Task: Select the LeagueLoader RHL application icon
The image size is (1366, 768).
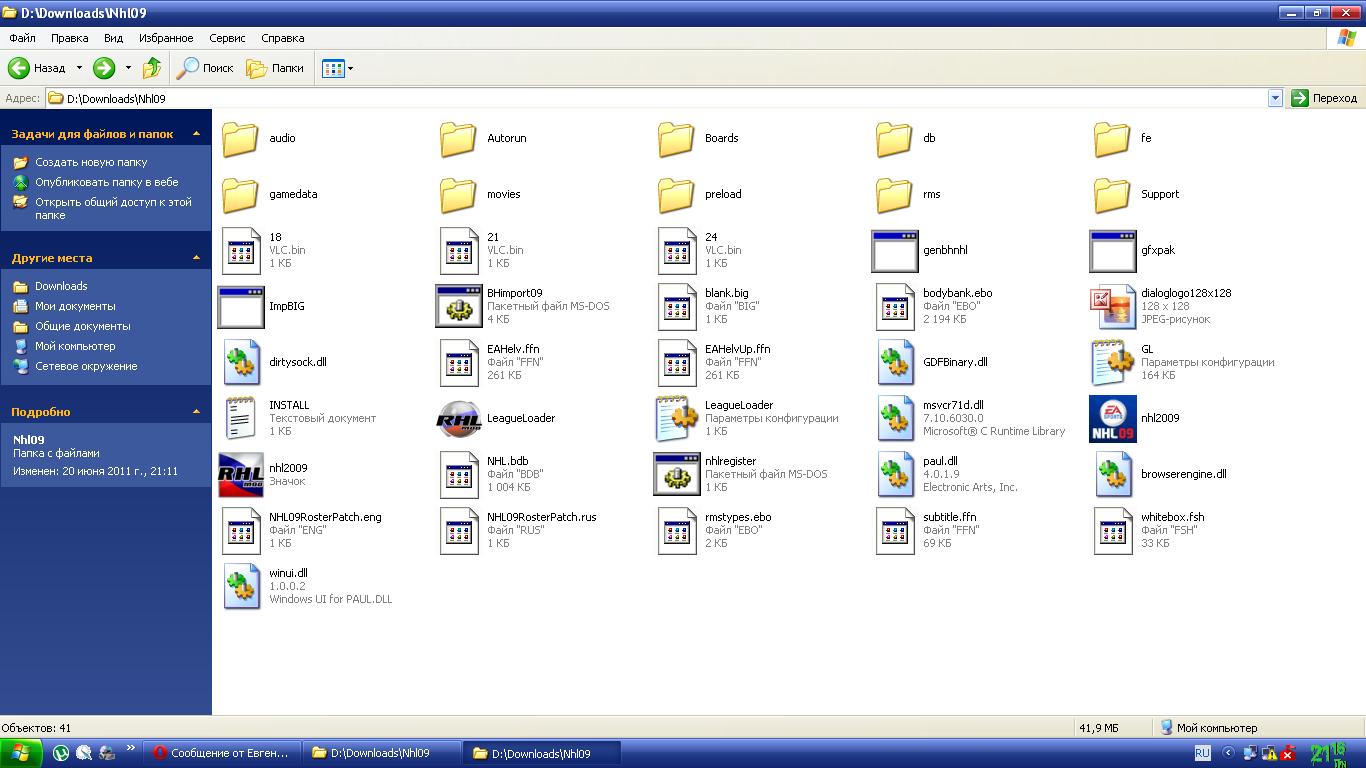Action: click(459, 418)
